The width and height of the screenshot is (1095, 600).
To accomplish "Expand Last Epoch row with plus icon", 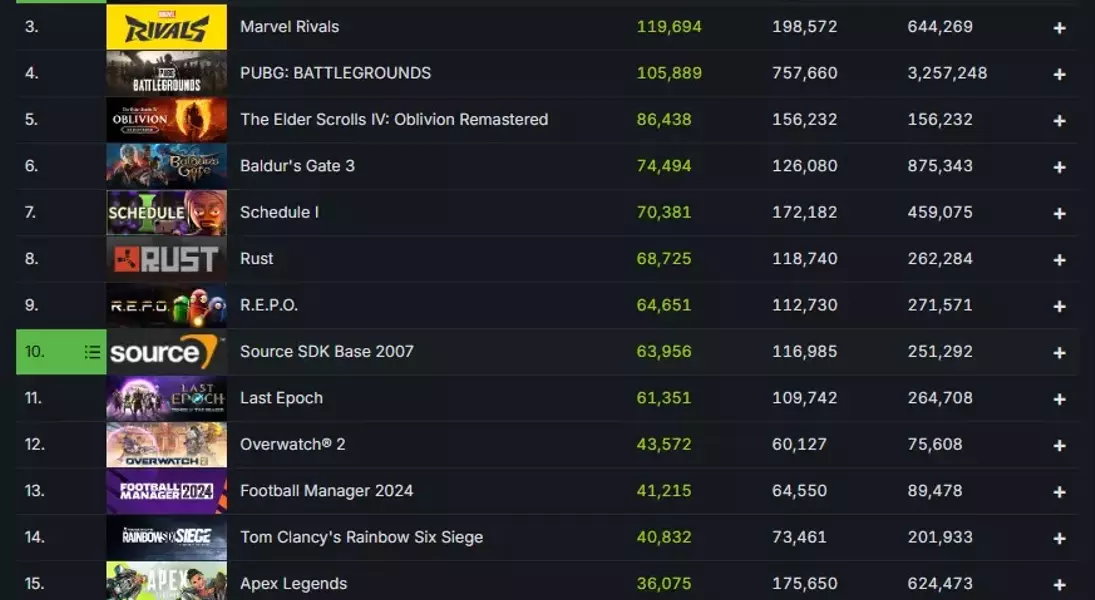I will coord(1059,399).
